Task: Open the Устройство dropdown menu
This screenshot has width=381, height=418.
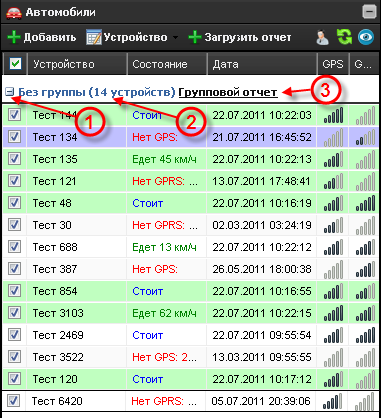Action: (x=132, y=37)
